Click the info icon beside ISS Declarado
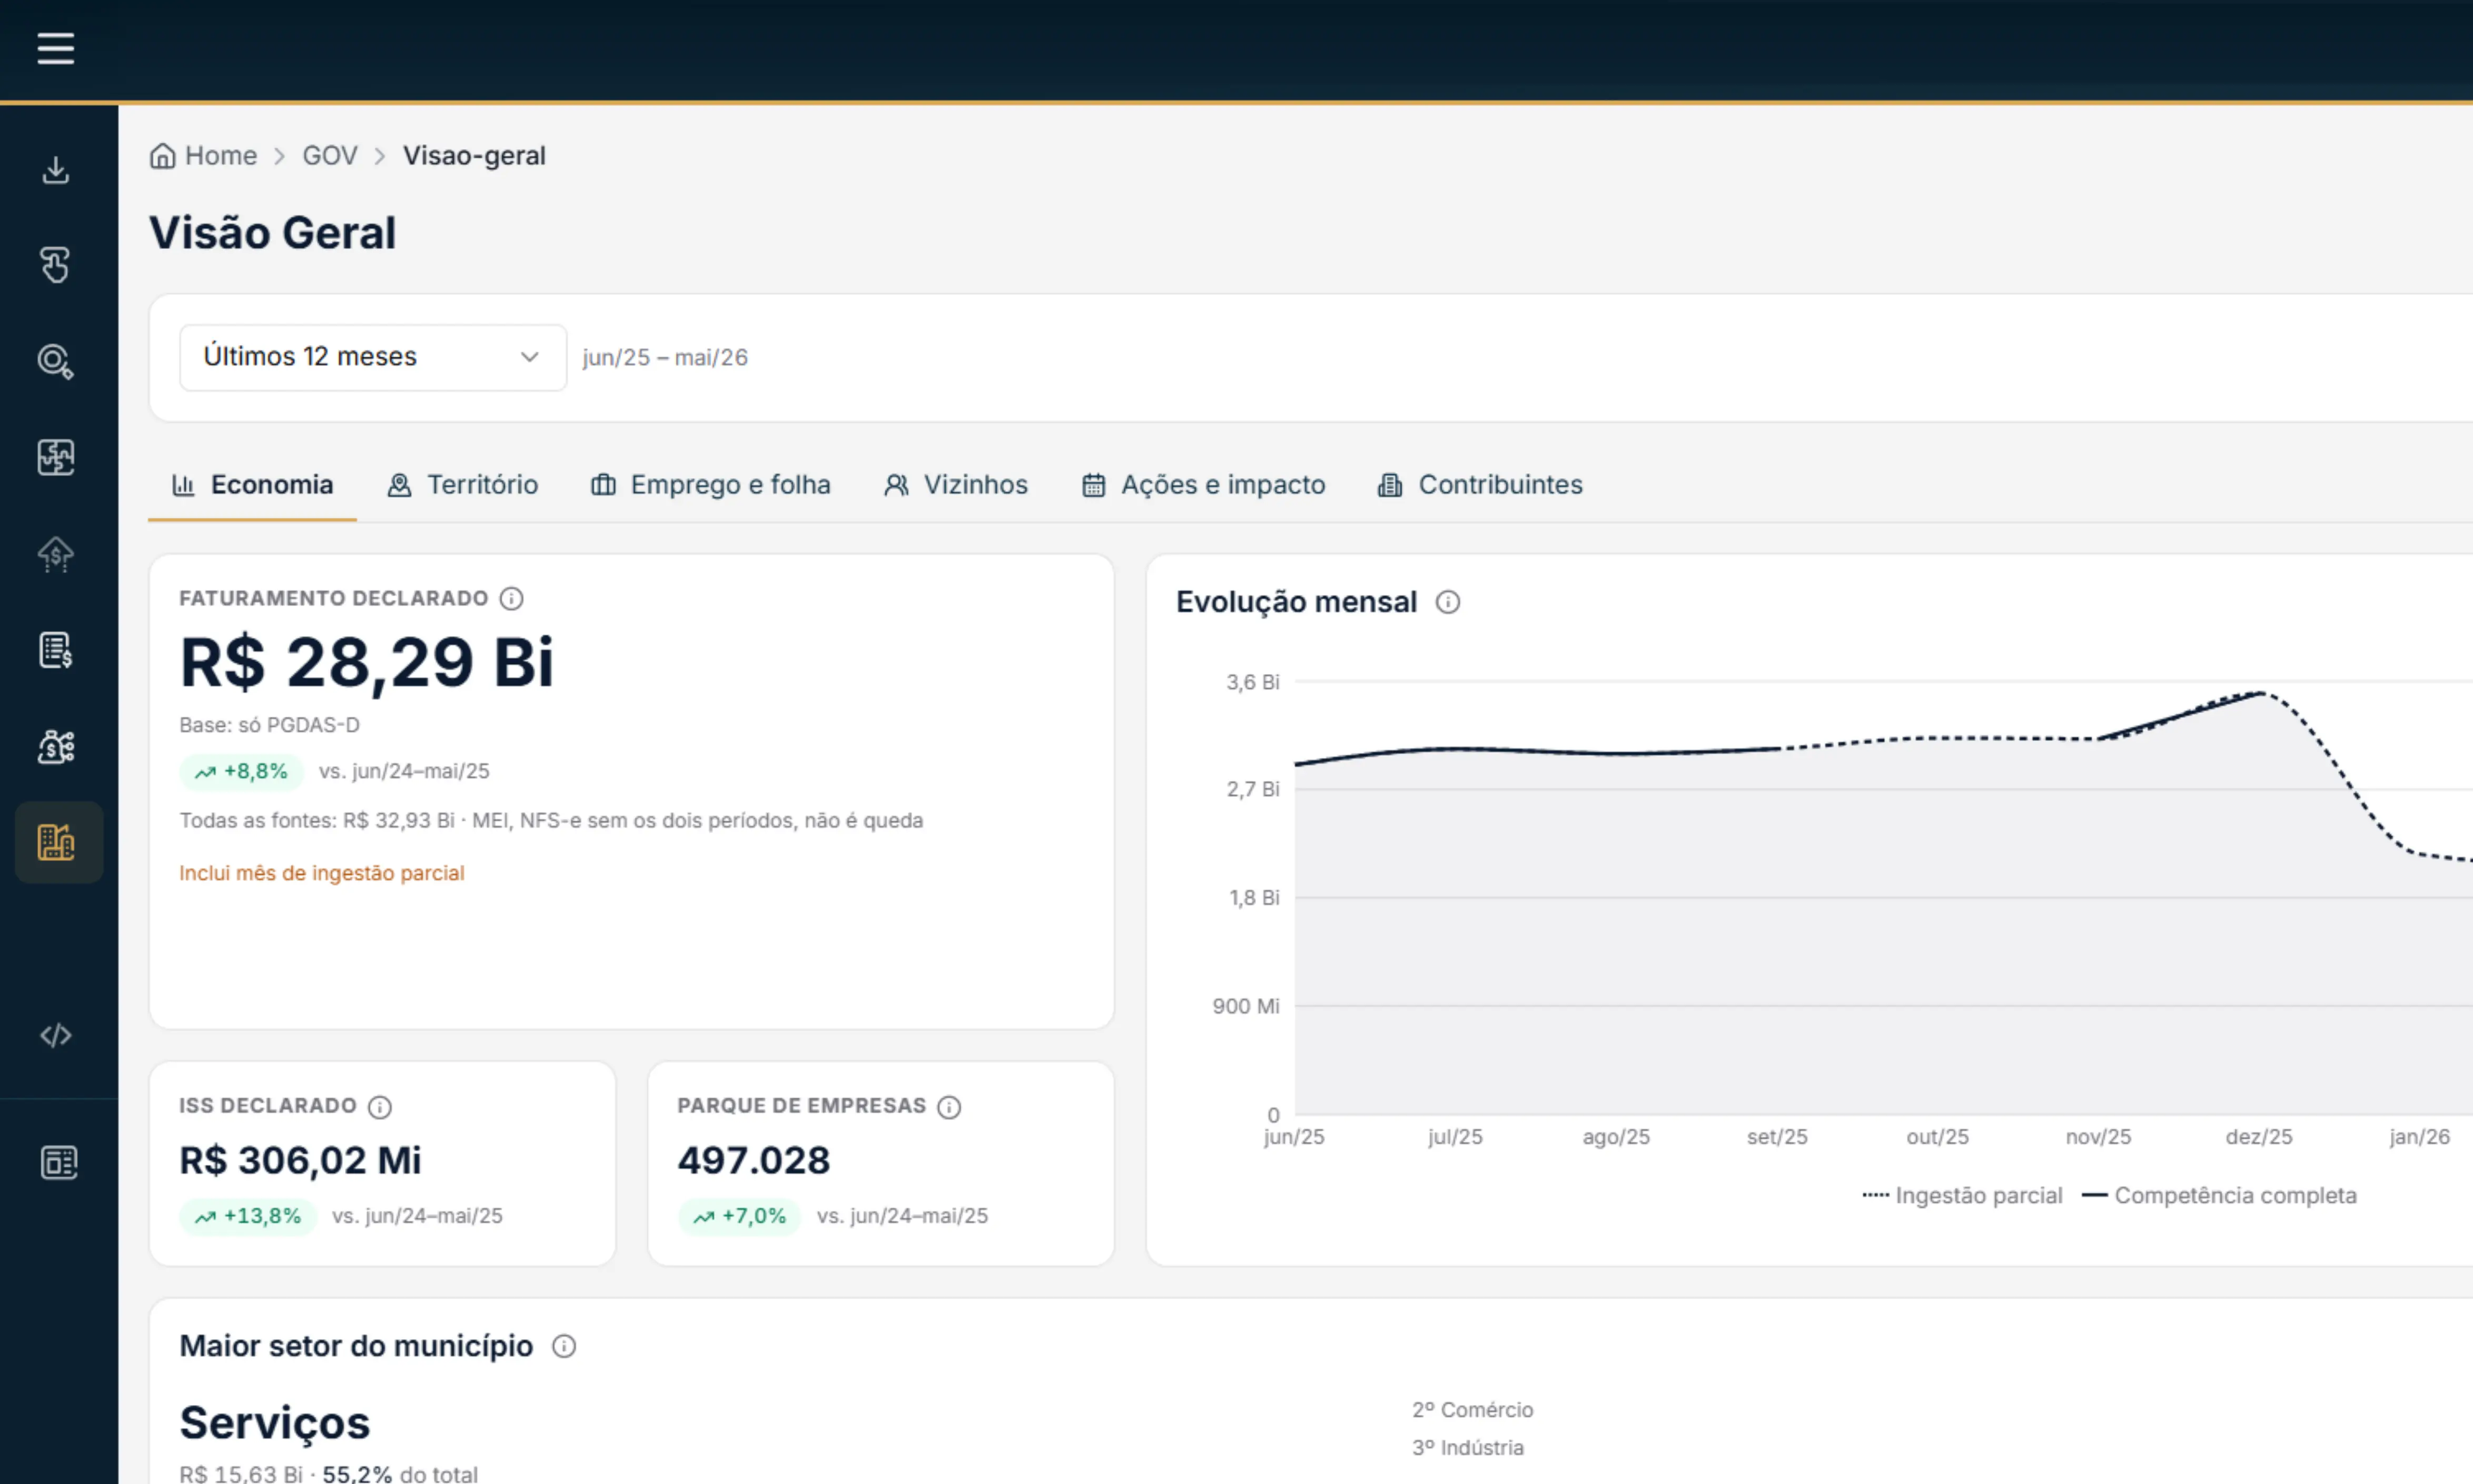The width and height of the screenshot is (2473, 1484). [x=380, y=1106]
